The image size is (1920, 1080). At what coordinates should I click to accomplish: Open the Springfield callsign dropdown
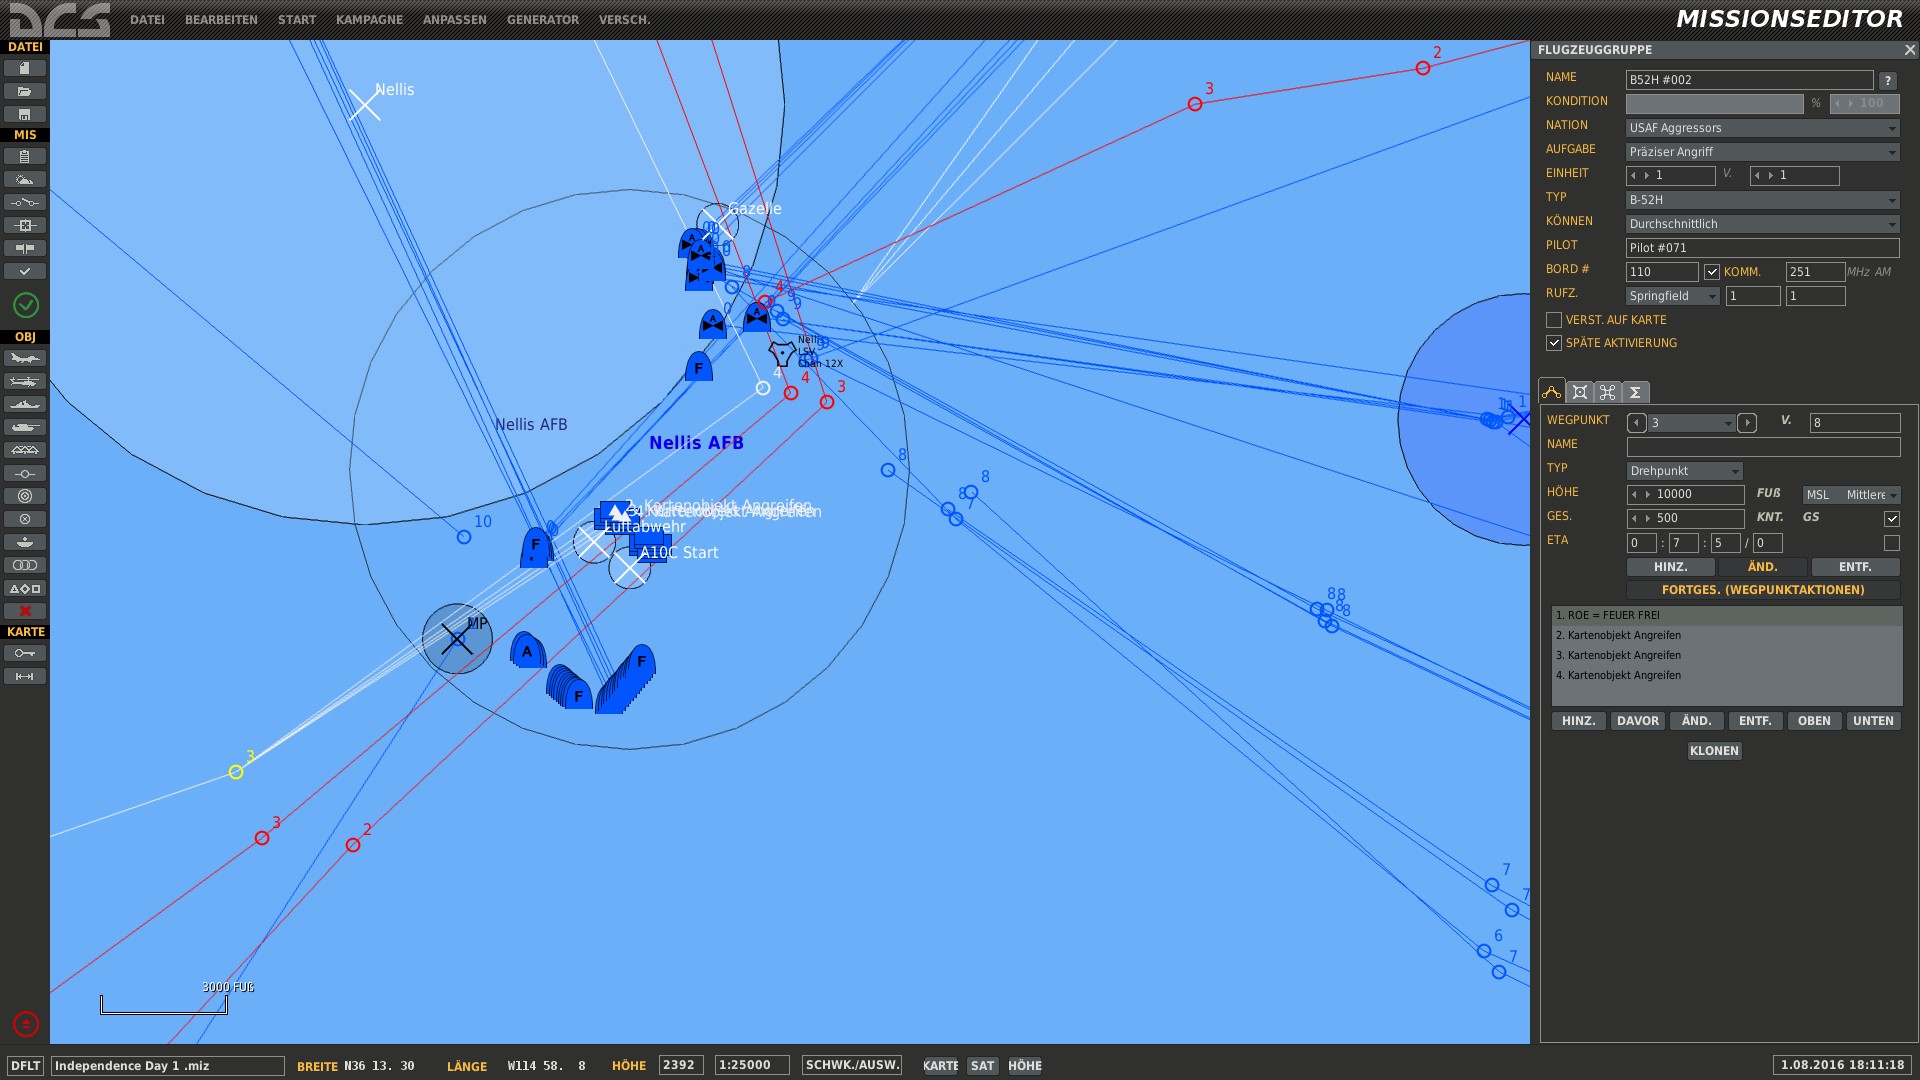click(x=1673, y=296)
